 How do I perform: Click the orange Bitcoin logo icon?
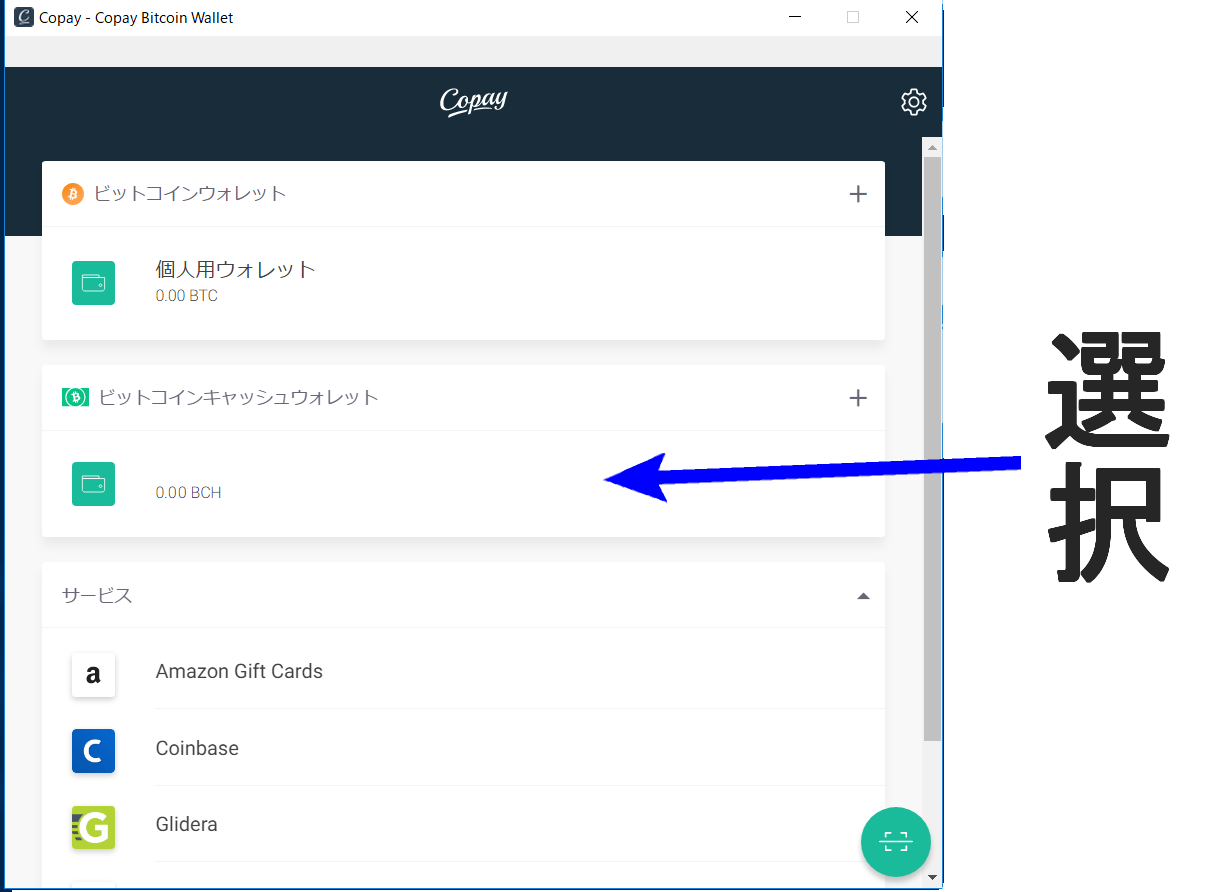pyautogui.click(x=72, y=194)
